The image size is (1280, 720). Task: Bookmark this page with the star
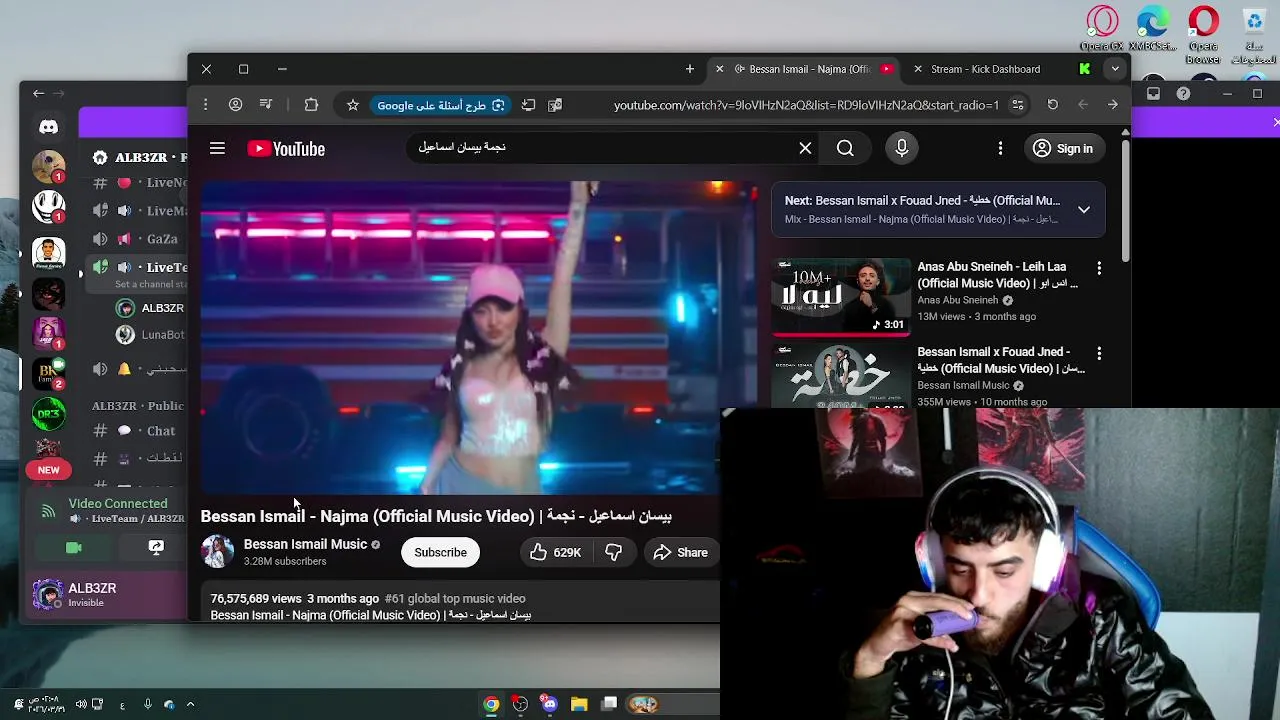pos(353,105)
